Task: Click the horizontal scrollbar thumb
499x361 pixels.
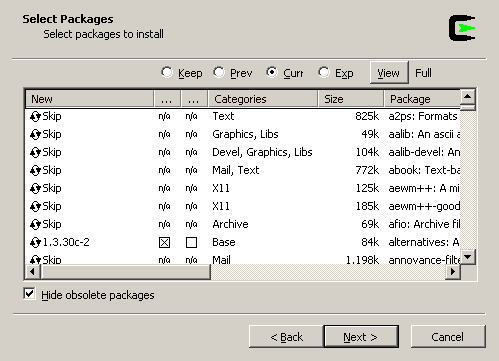Action: click(125, 272)
